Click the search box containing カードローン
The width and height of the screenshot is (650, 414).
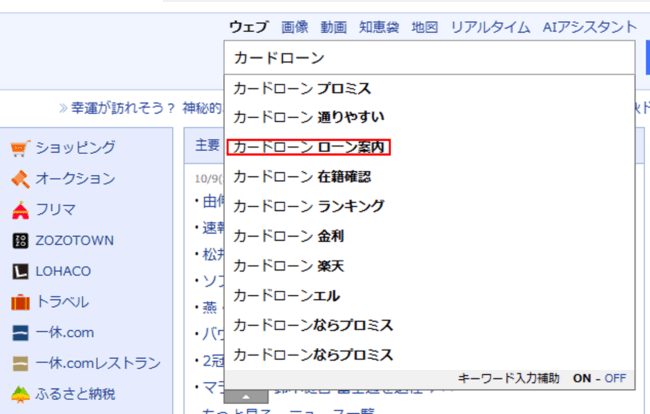click(x=429, y=58)
